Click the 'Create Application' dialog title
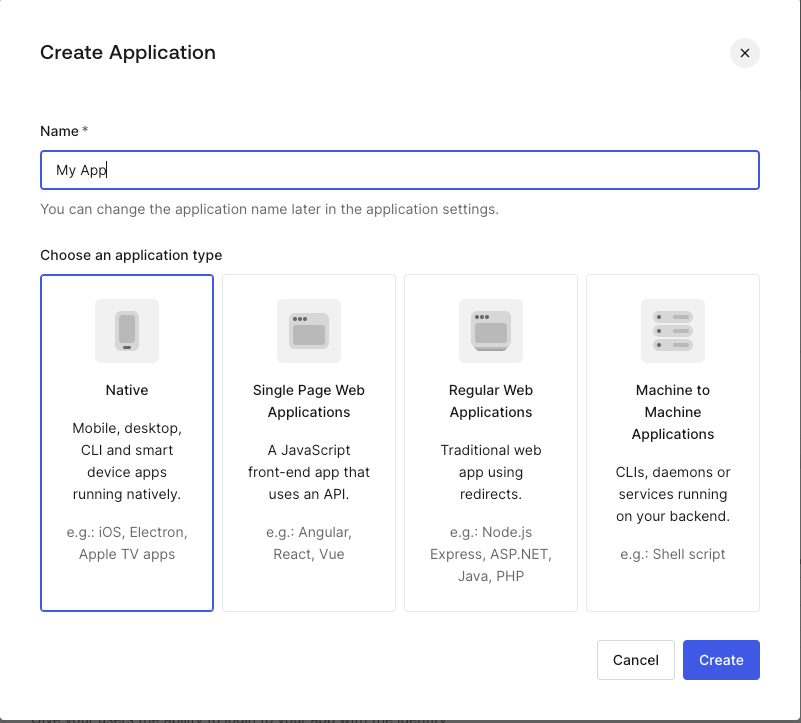Image resolution: width=801 pixels, height=723 pixels. (x=128, y=52)
